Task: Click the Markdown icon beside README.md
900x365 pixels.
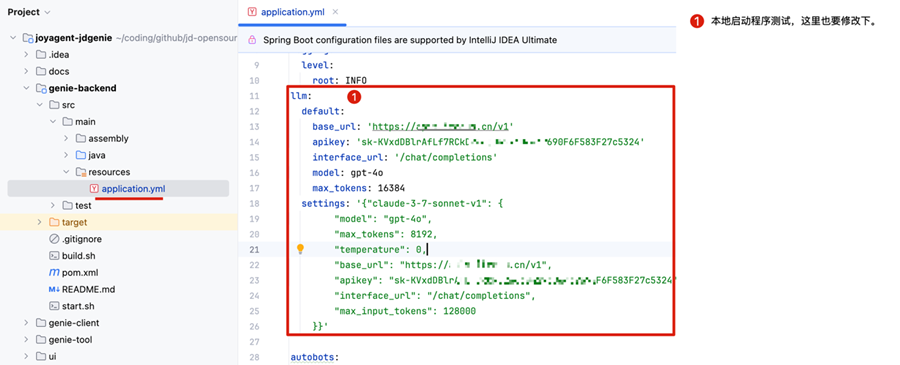Action: pos(54,289)
